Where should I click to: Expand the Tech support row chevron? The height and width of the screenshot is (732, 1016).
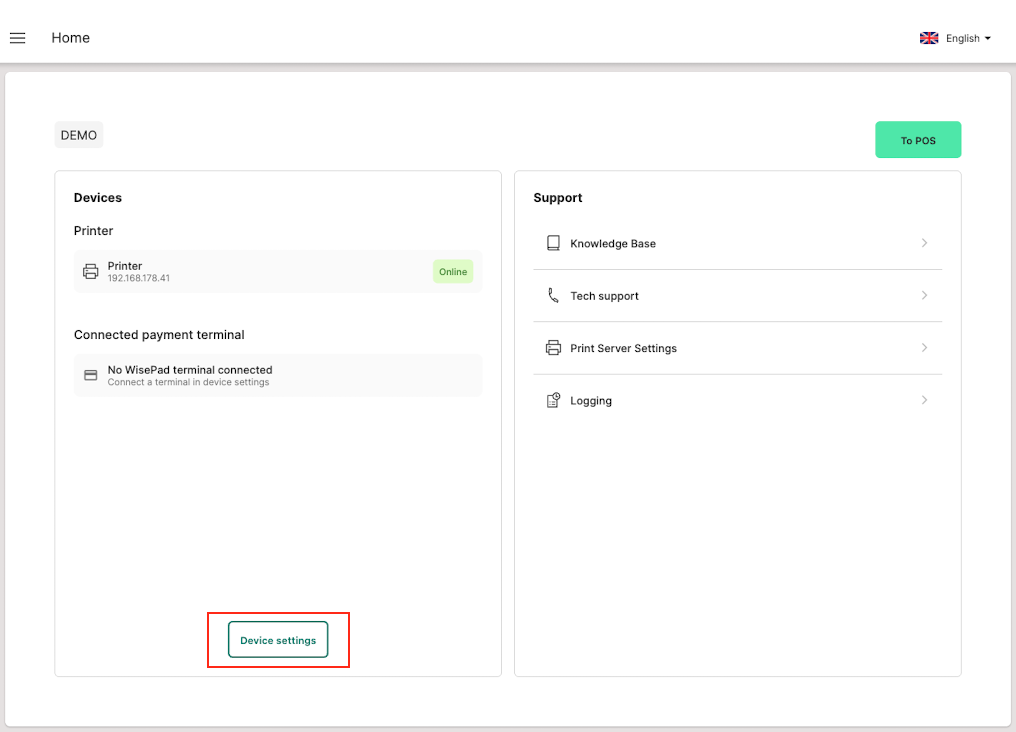(x=924, y=296)
